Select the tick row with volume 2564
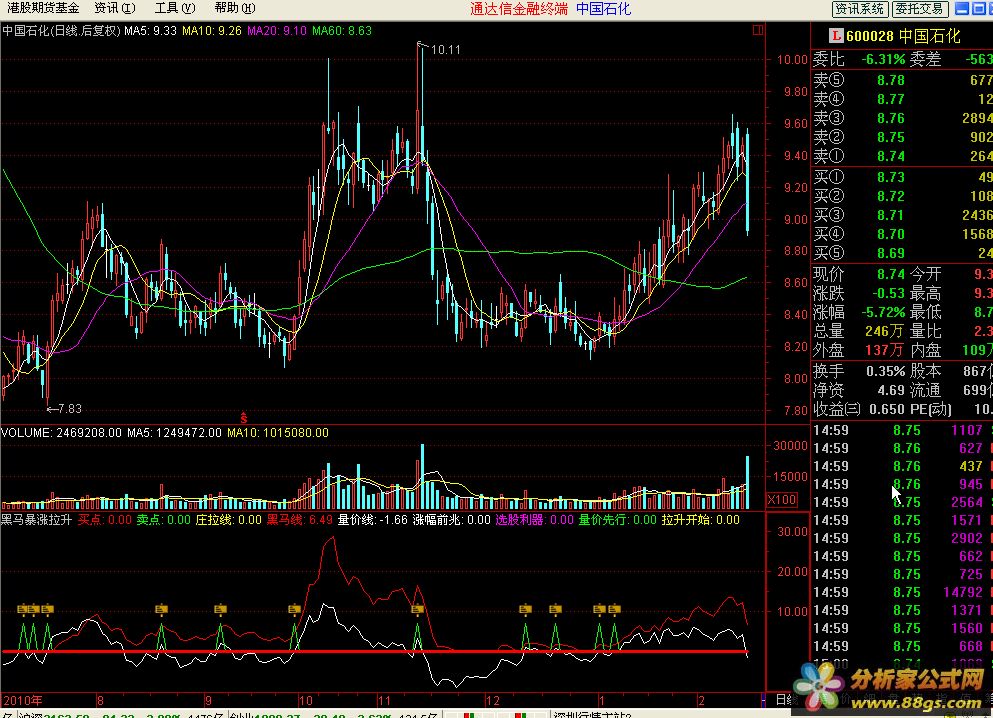 [902, 502]
